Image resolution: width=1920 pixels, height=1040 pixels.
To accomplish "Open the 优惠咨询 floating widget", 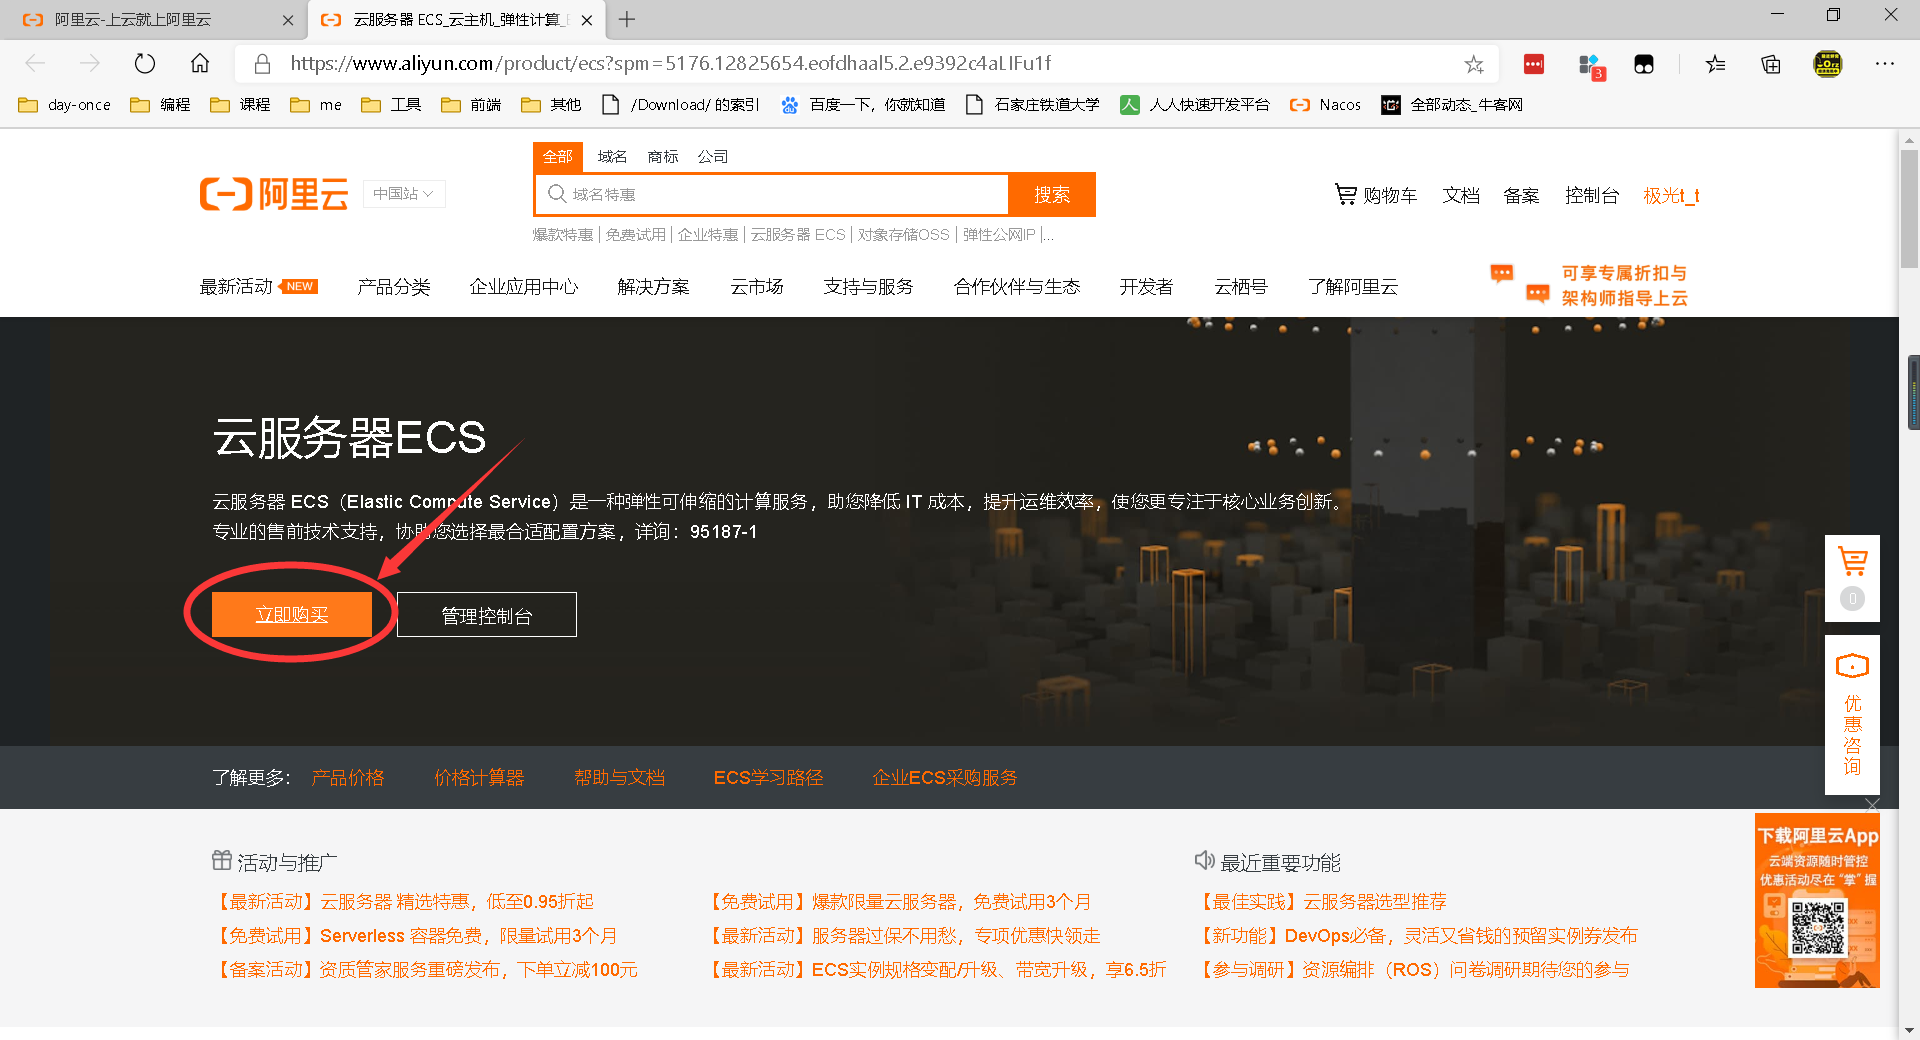I will point(1852,716).
